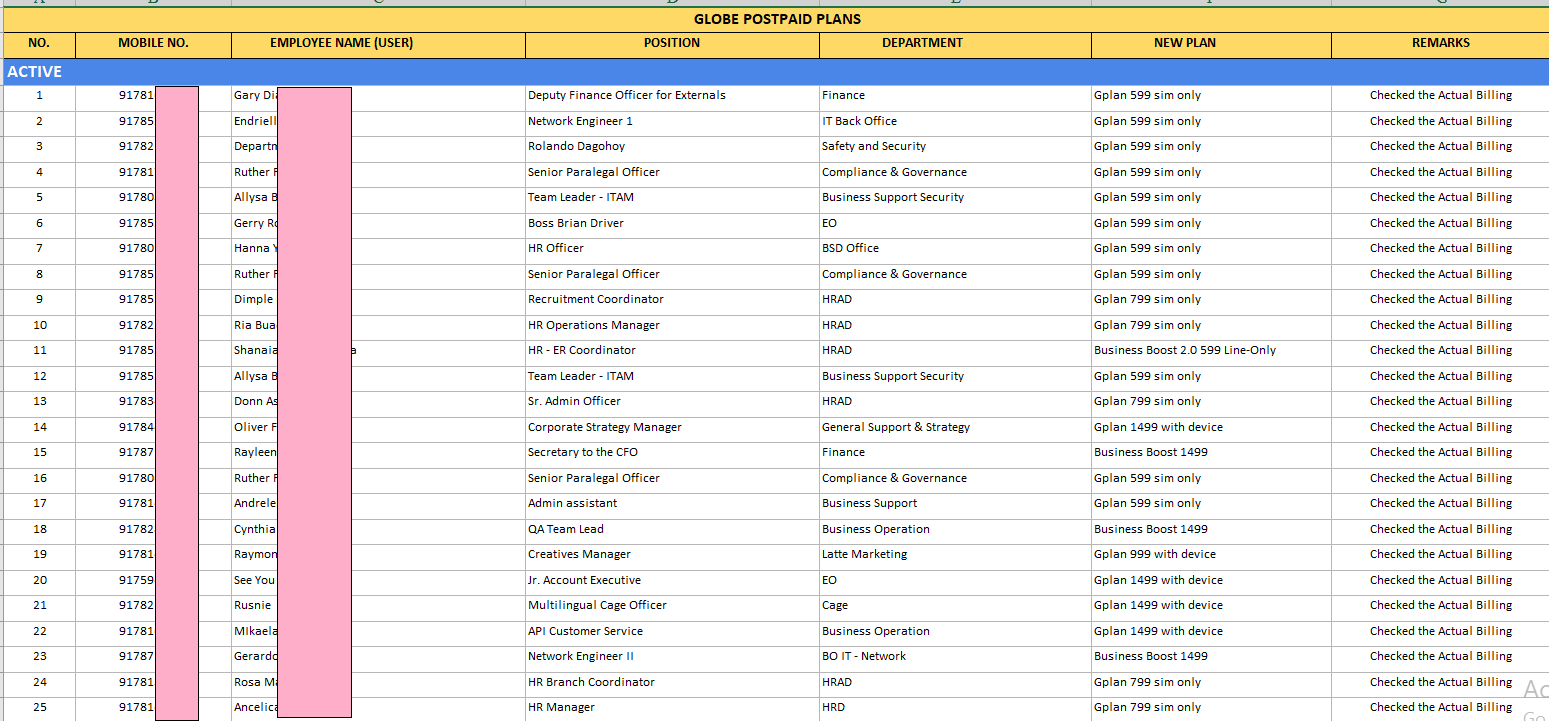Select the blue ACTIVE section row label
Screen dimensions: 1549x721
(x=35, y=72)
